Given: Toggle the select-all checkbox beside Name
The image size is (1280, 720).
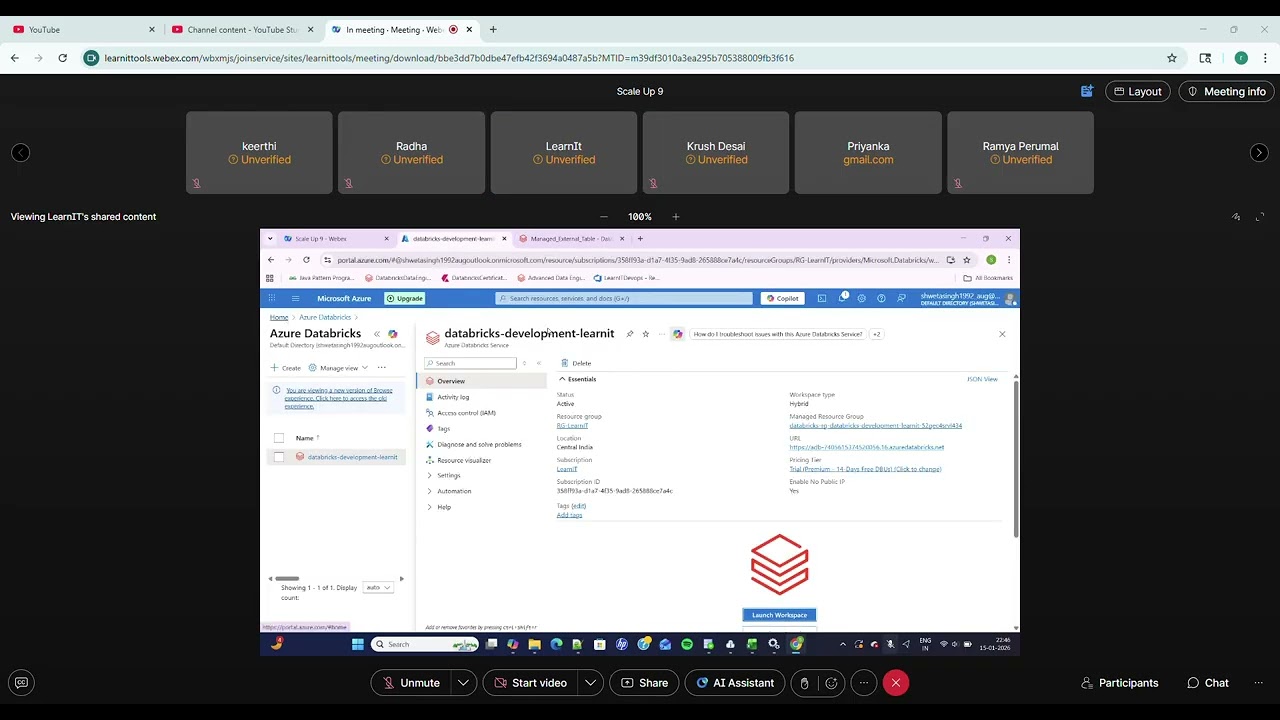Looking at the screenshot, I should tap(279, 438).
